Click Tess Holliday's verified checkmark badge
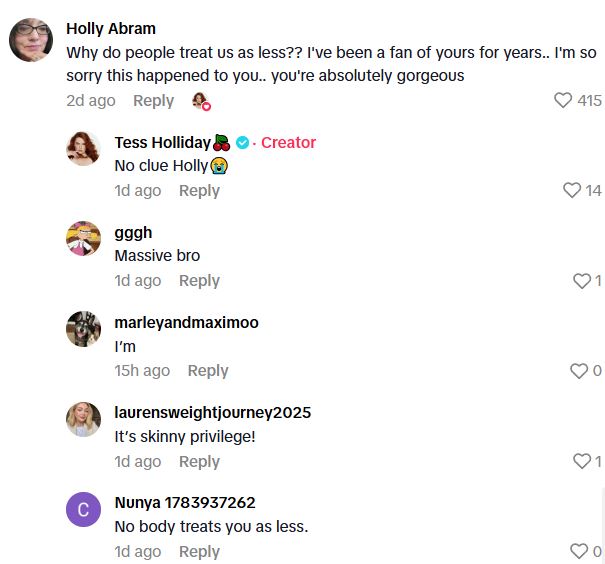605x564 pixels. point(242,143)
